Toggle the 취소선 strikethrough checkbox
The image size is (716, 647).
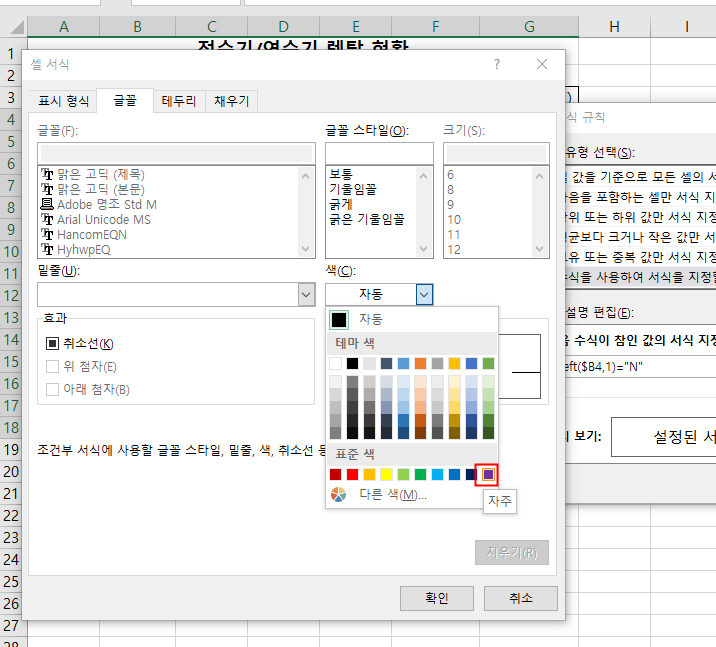click(x=53, y=343)
